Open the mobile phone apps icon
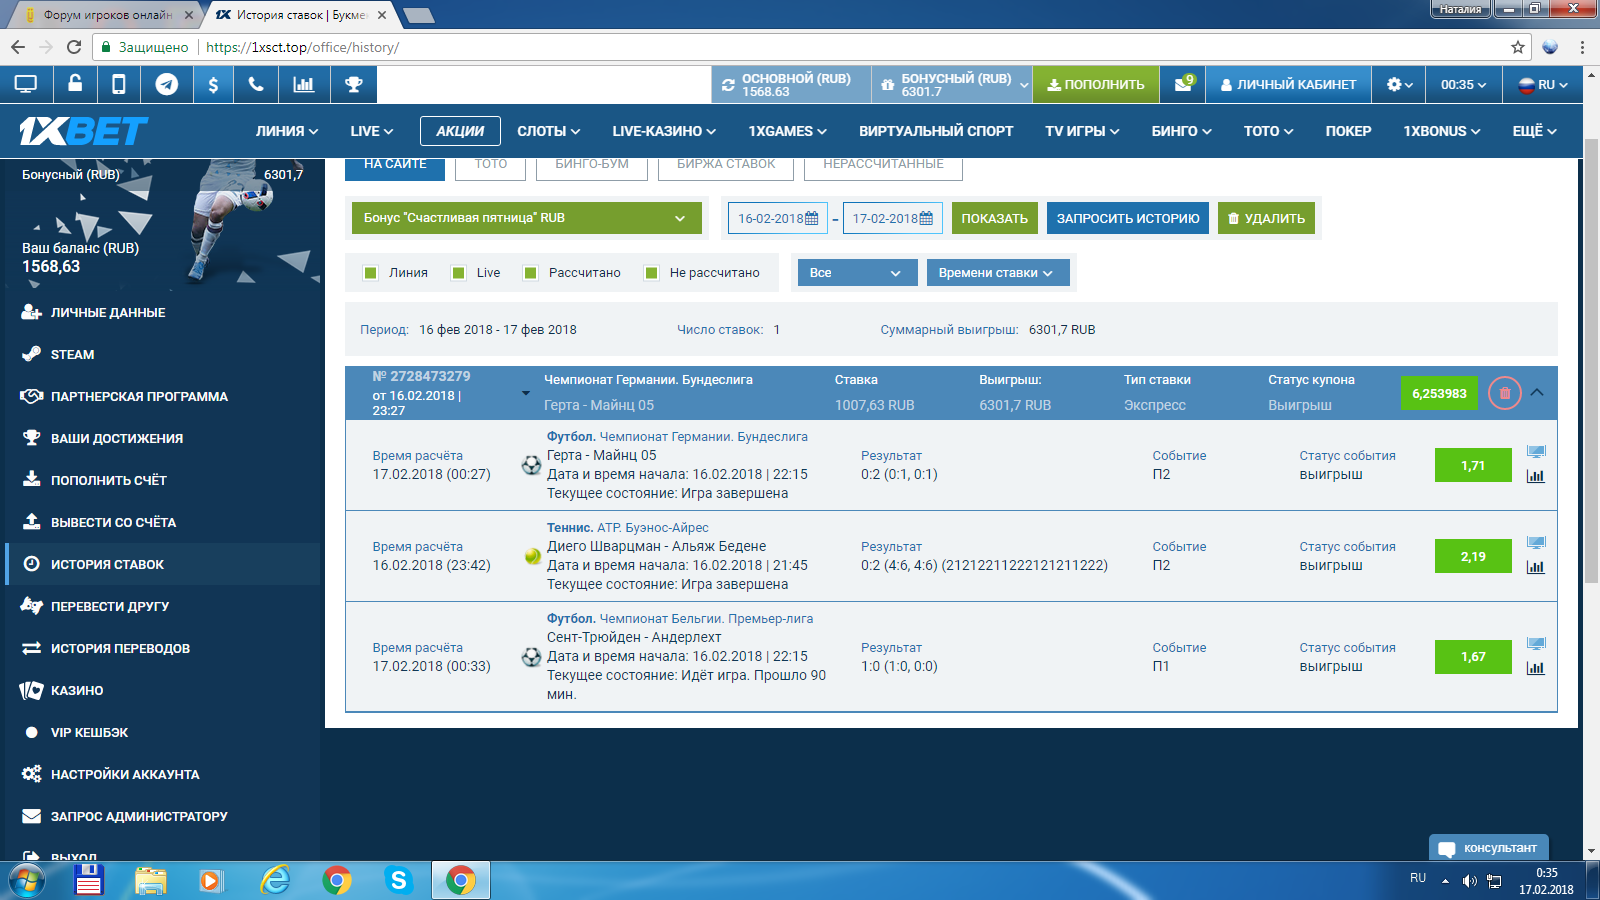 click(x=118, y=85)
